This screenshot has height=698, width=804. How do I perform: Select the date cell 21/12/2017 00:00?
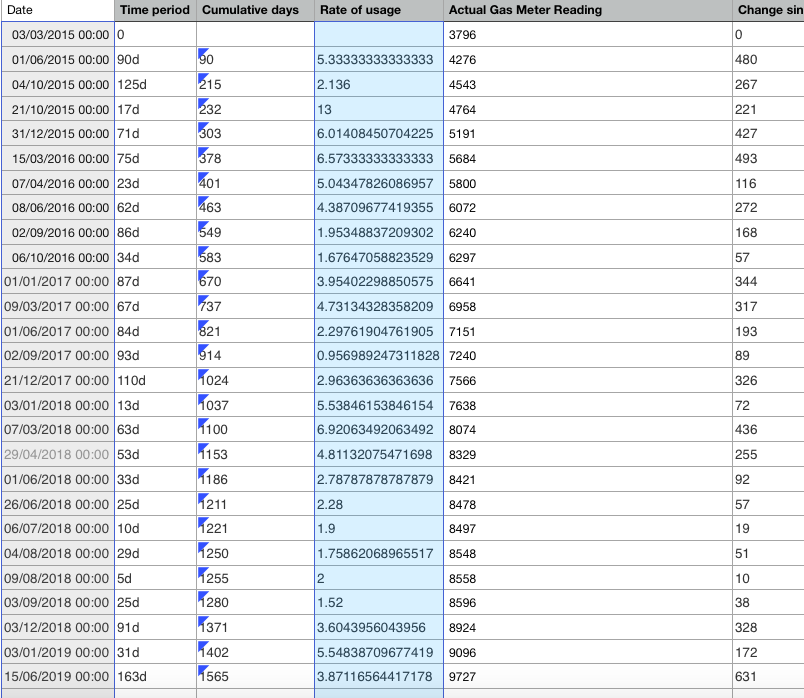point(58,381)
